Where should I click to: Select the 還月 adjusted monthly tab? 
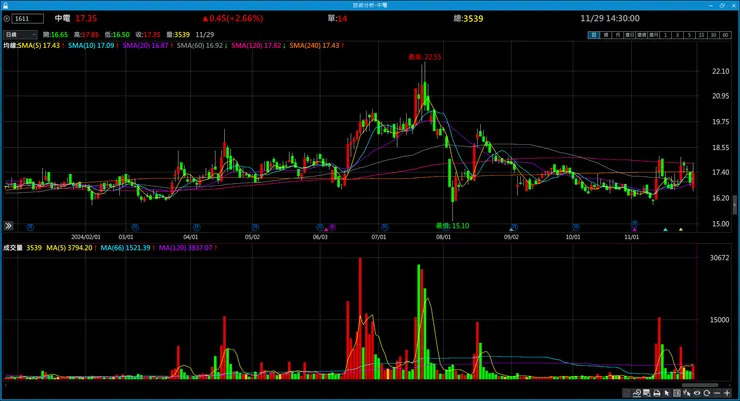(653, 35)
